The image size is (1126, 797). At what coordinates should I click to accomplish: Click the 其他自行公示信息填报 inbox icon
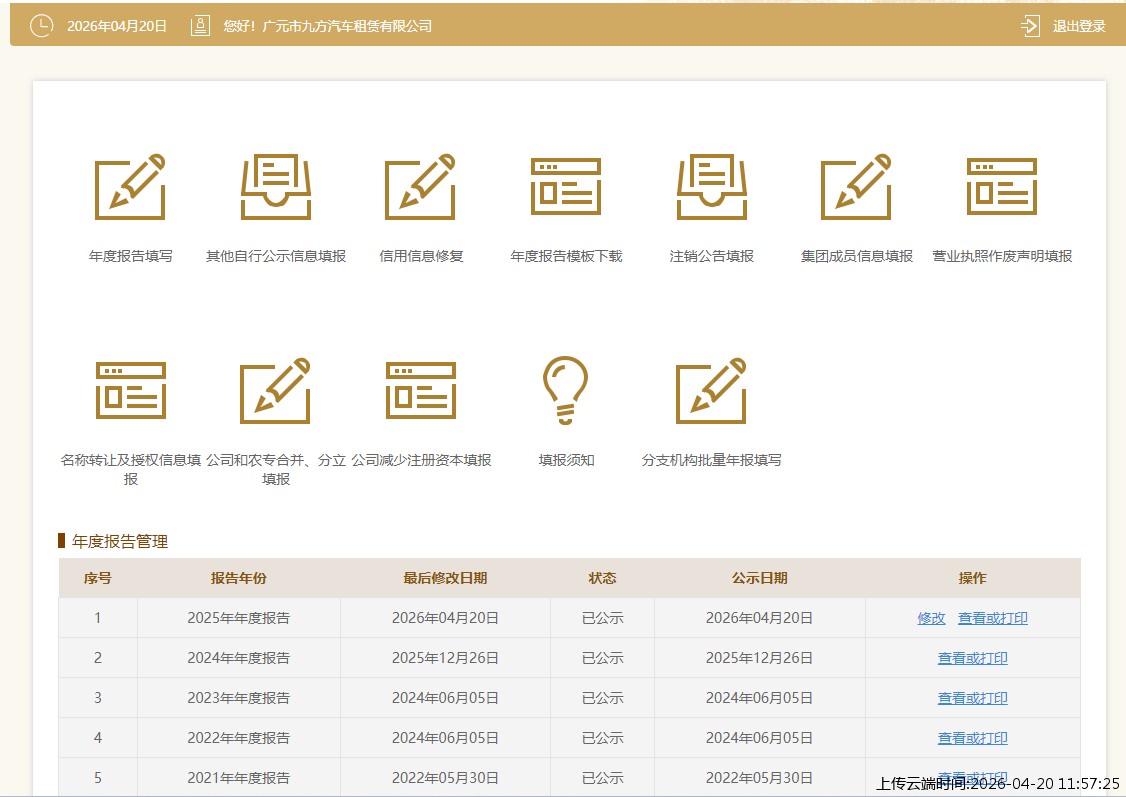276,187
